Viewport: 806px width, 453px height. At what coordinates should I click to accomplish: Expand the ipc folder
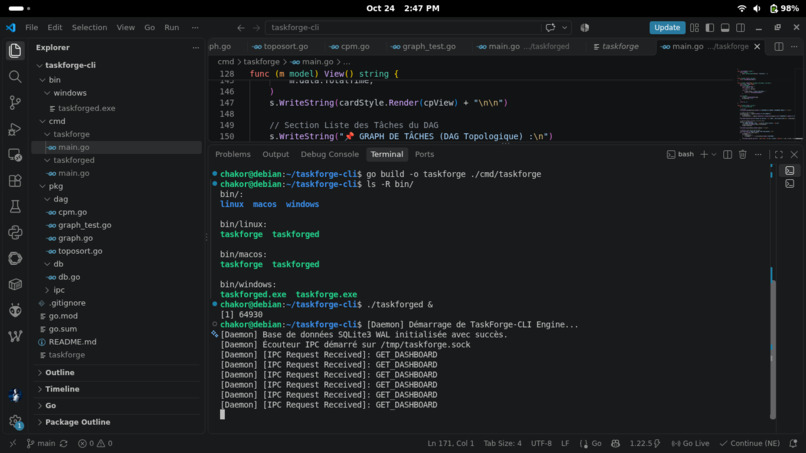(47, 290)
